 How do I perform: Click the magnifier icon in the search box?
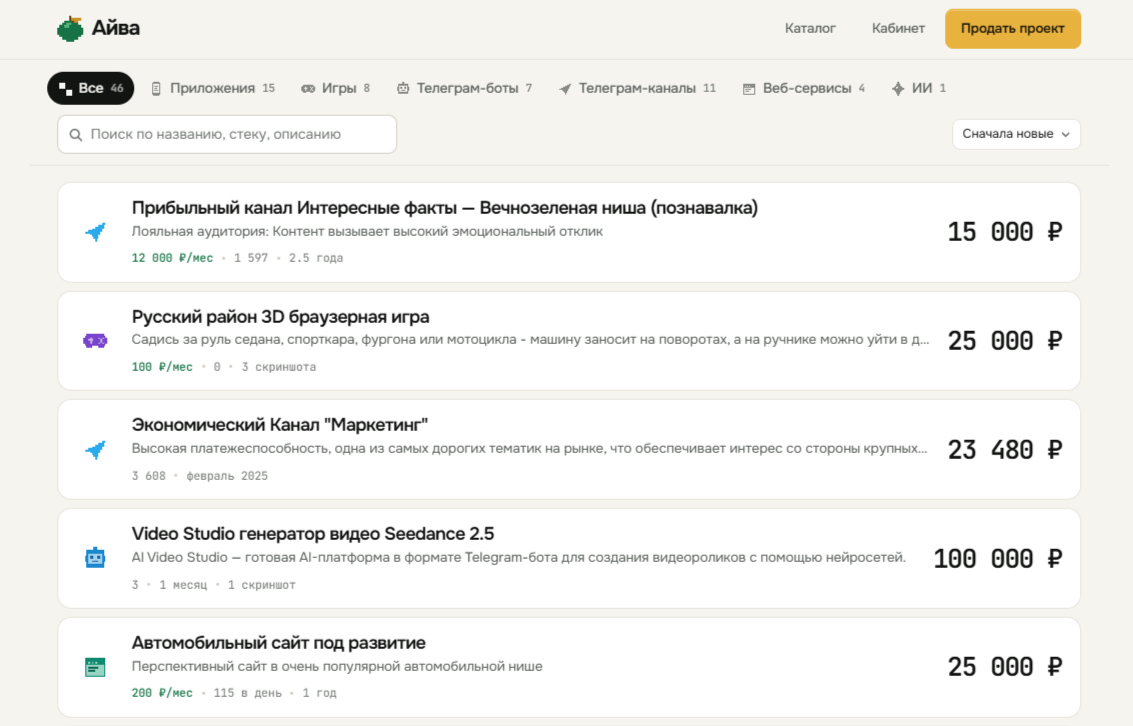click(x=75, y=135)
